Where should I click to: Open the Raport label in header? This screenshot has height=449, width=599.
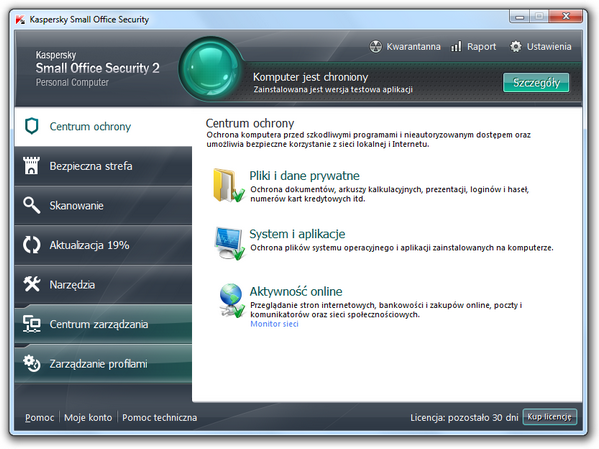[481, 47]
